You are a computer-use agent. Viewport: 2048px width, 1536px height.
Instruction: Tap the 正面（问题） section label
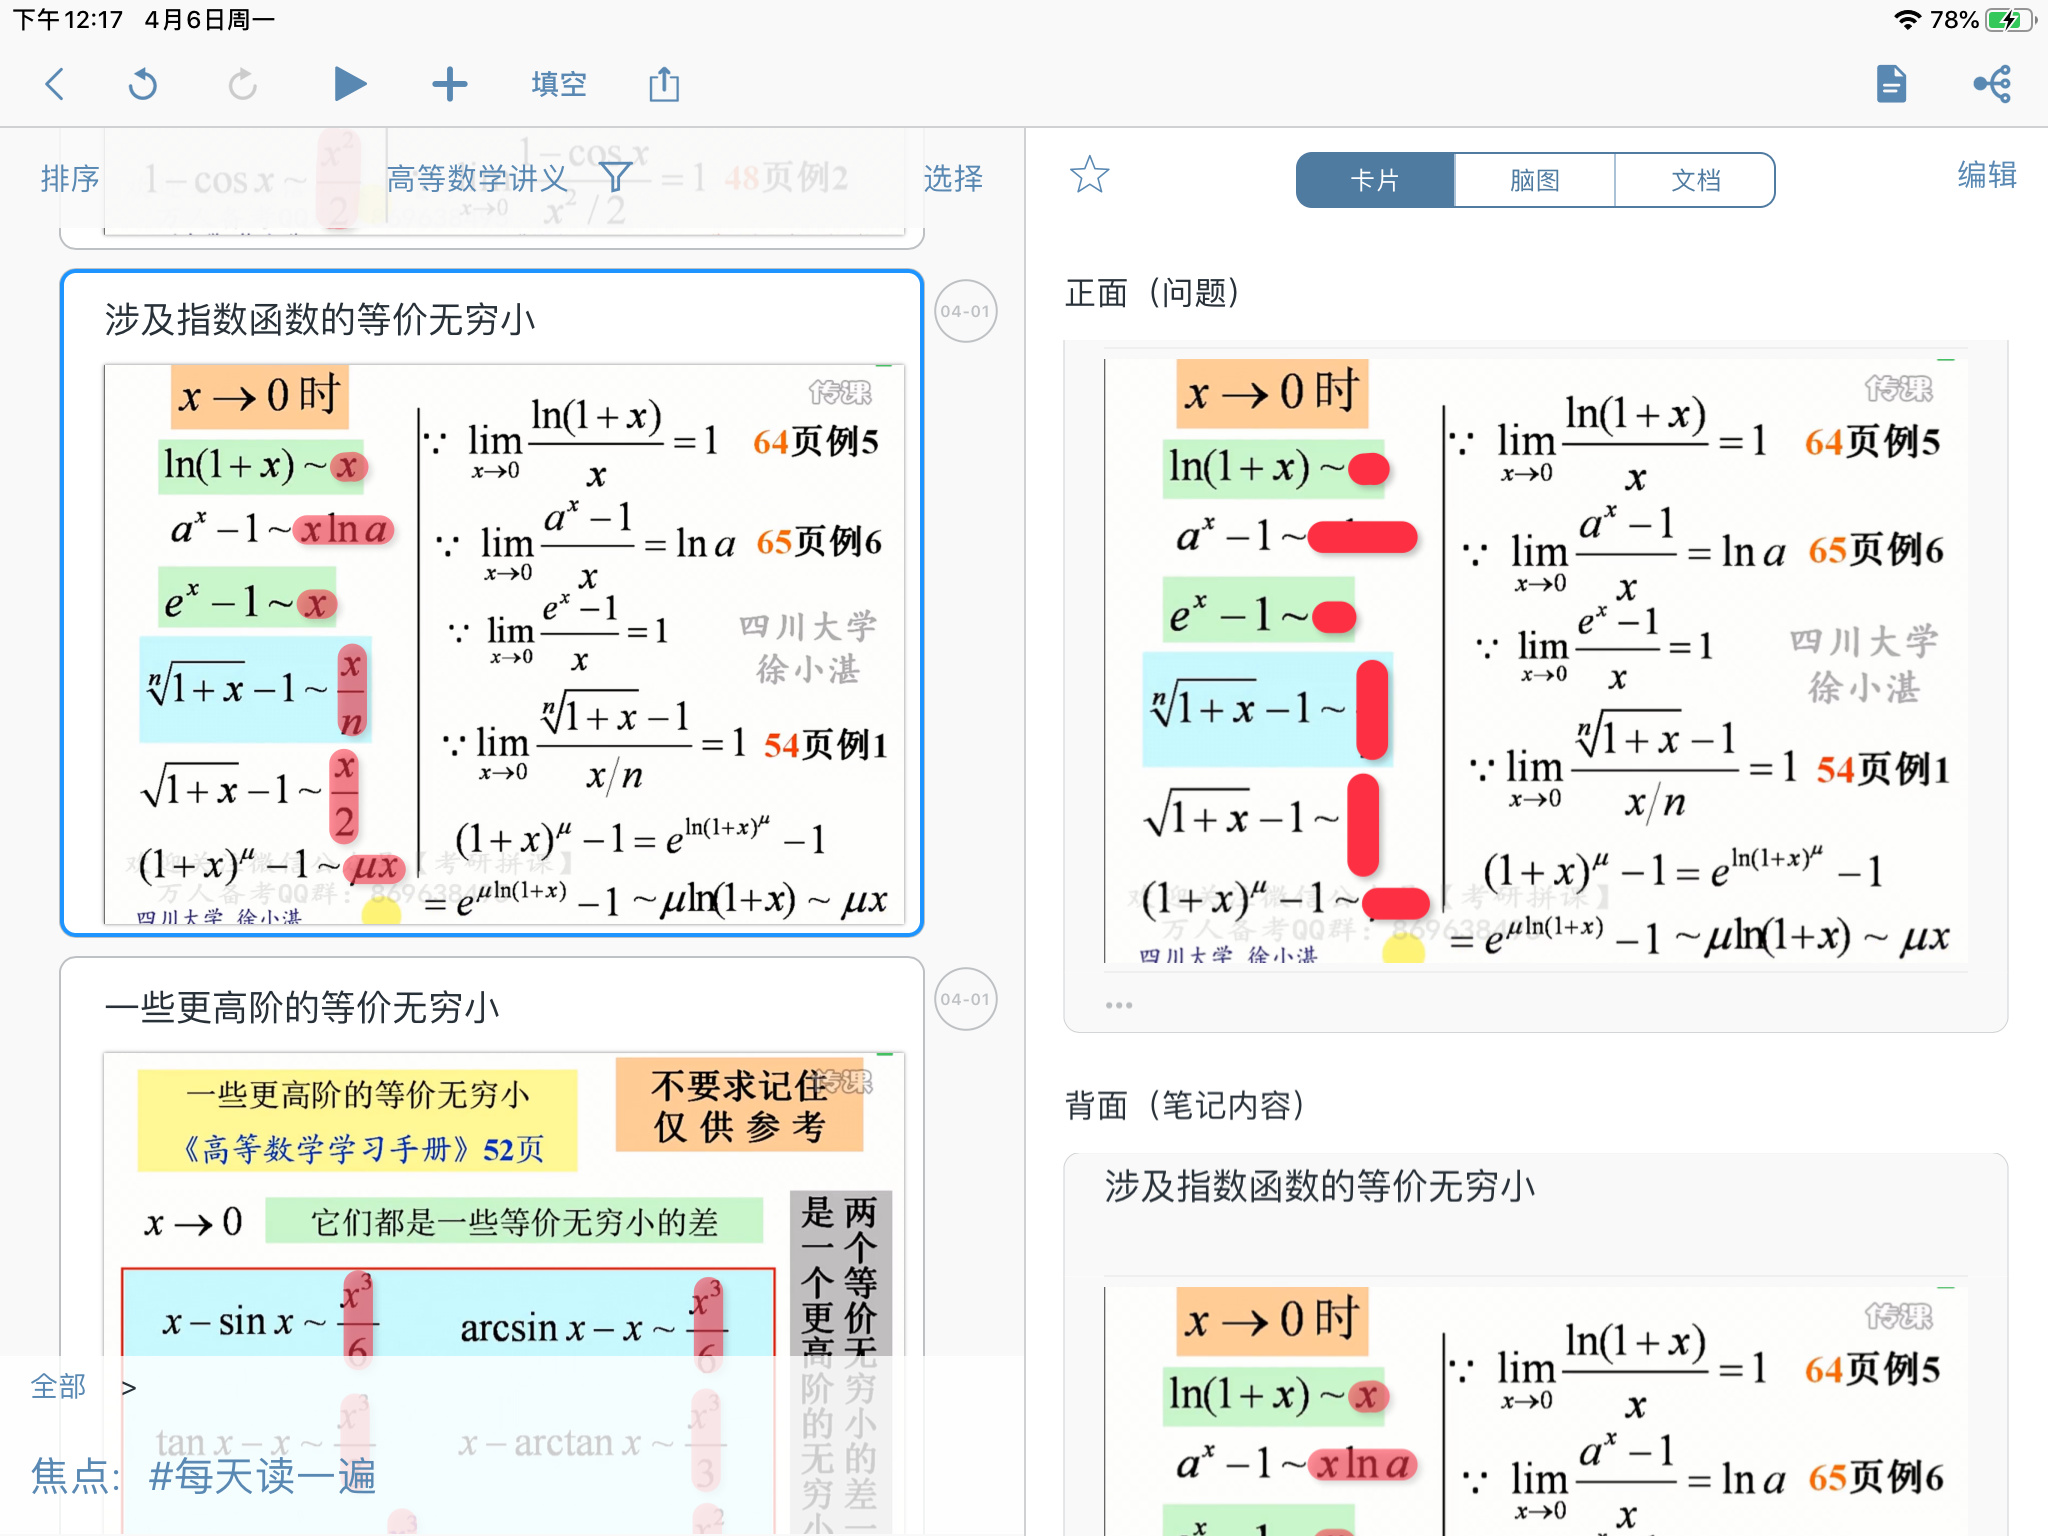[1152, 293]
